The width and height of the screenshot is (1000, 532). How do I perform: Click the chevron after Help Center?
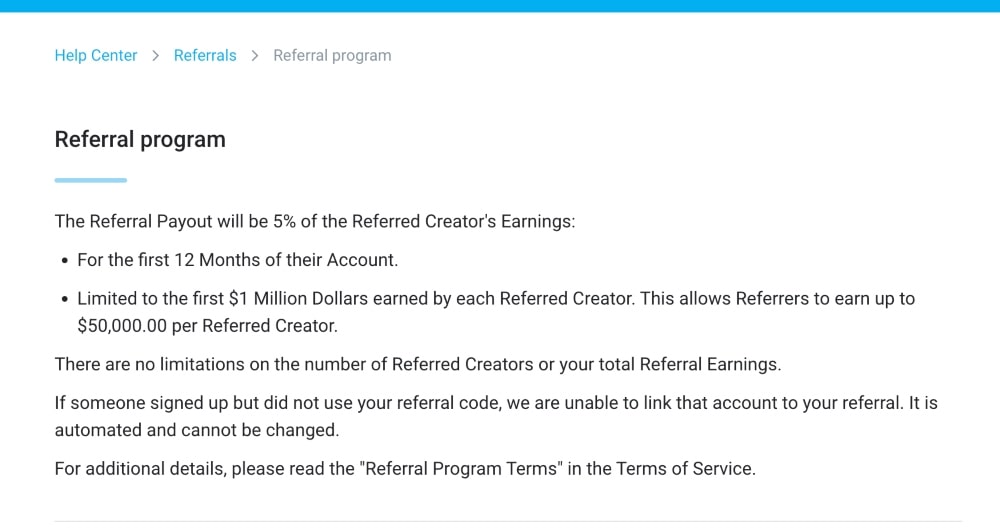coord(155,56)
